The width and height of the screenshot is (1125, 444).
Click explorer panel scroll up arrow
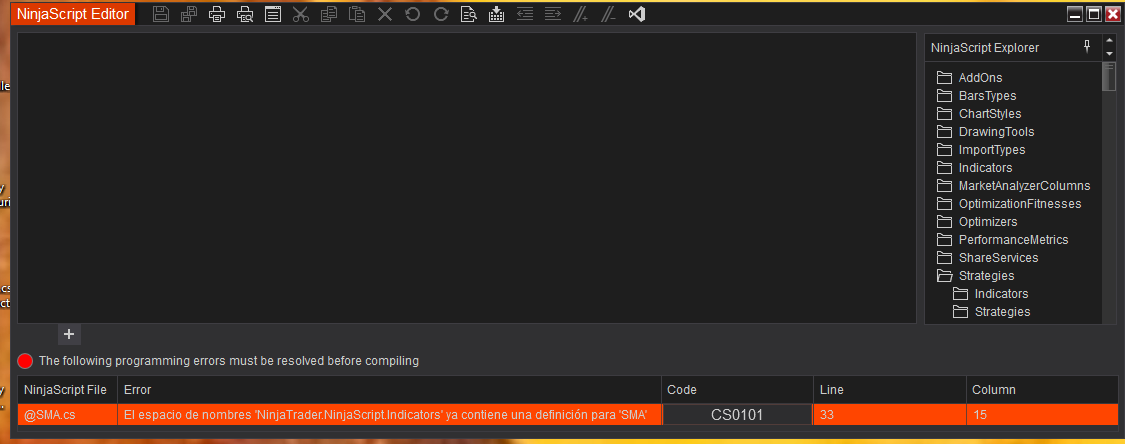click(x=1109, y=40)
